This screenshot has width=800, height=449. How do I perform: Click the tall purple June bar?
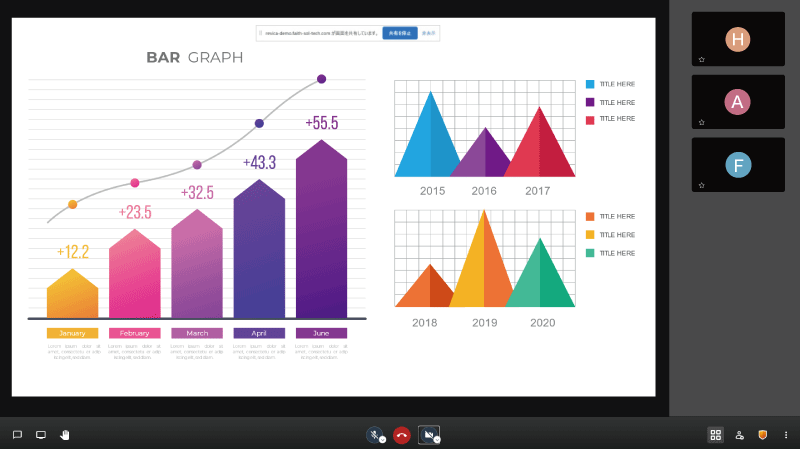(321, 230)
